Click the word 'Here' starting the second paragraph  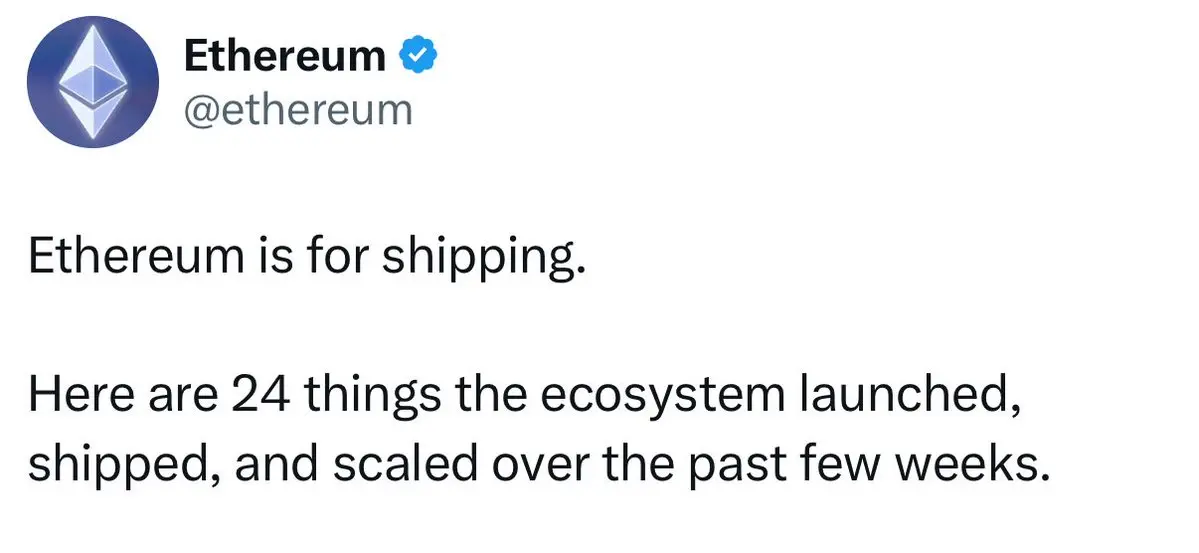[x=77, y=395]
